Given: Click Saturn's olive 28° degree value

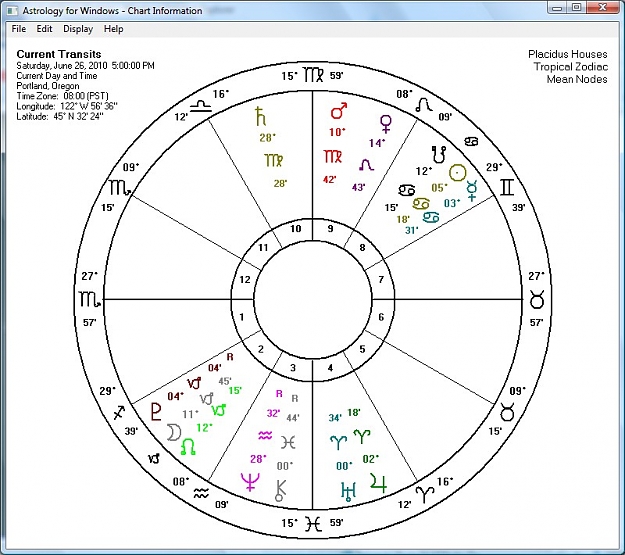Looking at the screenshot, I should [x=267, y=138].
